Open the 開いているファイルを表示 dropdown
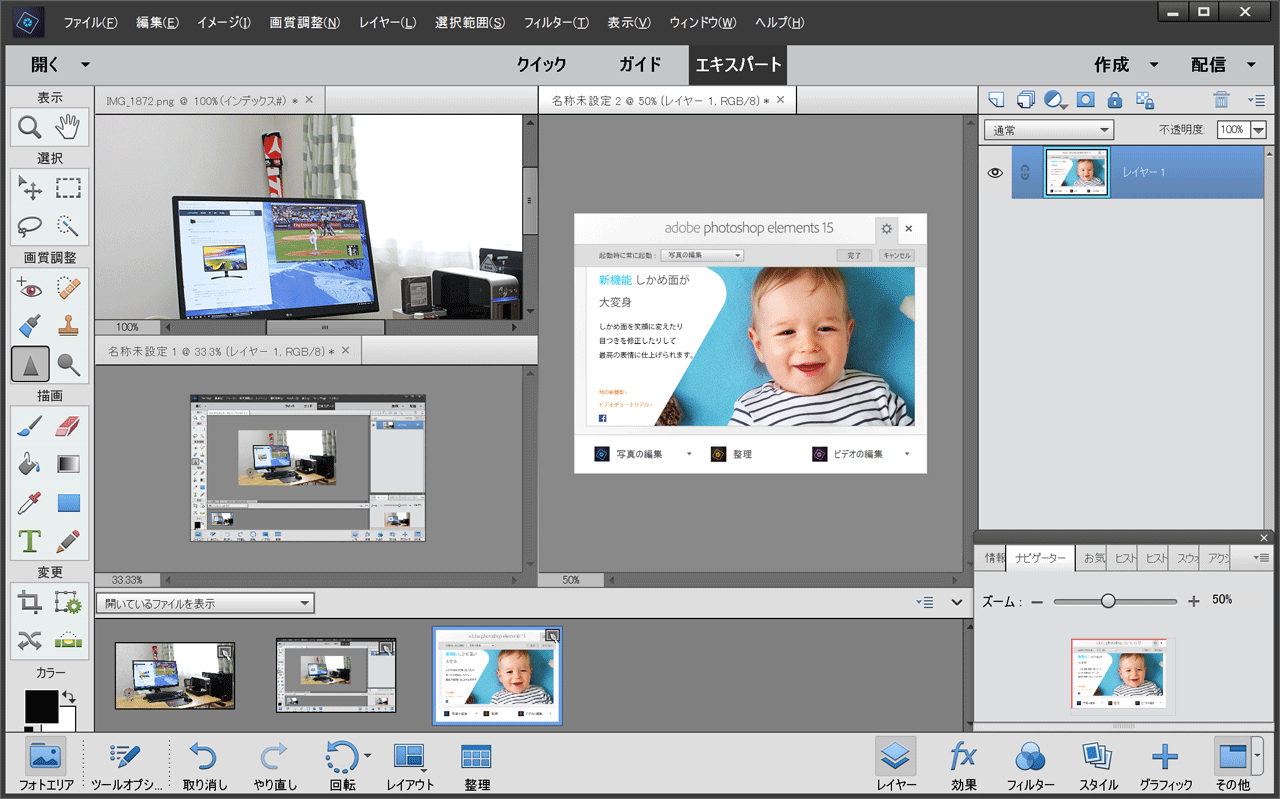Screen dimensions: 1280x799 205,604
